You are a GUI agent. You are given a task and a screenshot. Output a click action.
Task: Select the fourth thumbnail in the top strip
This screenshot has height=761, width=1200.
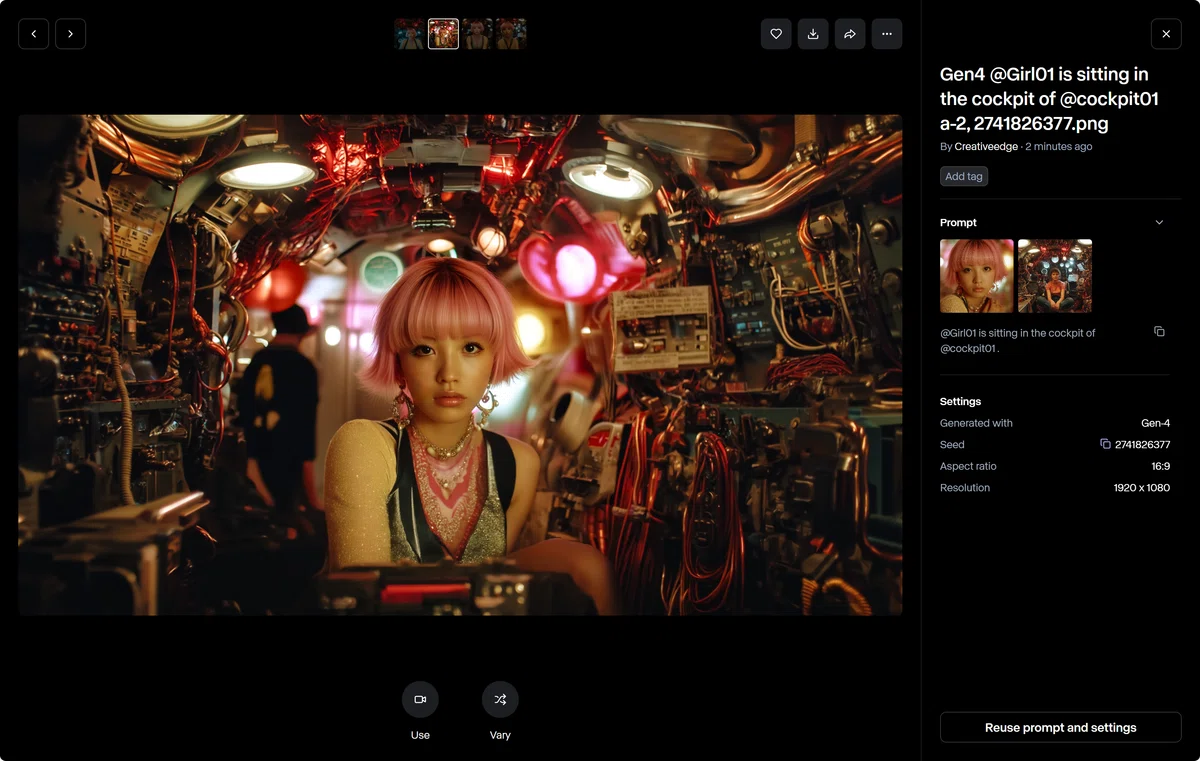point(511,34)
